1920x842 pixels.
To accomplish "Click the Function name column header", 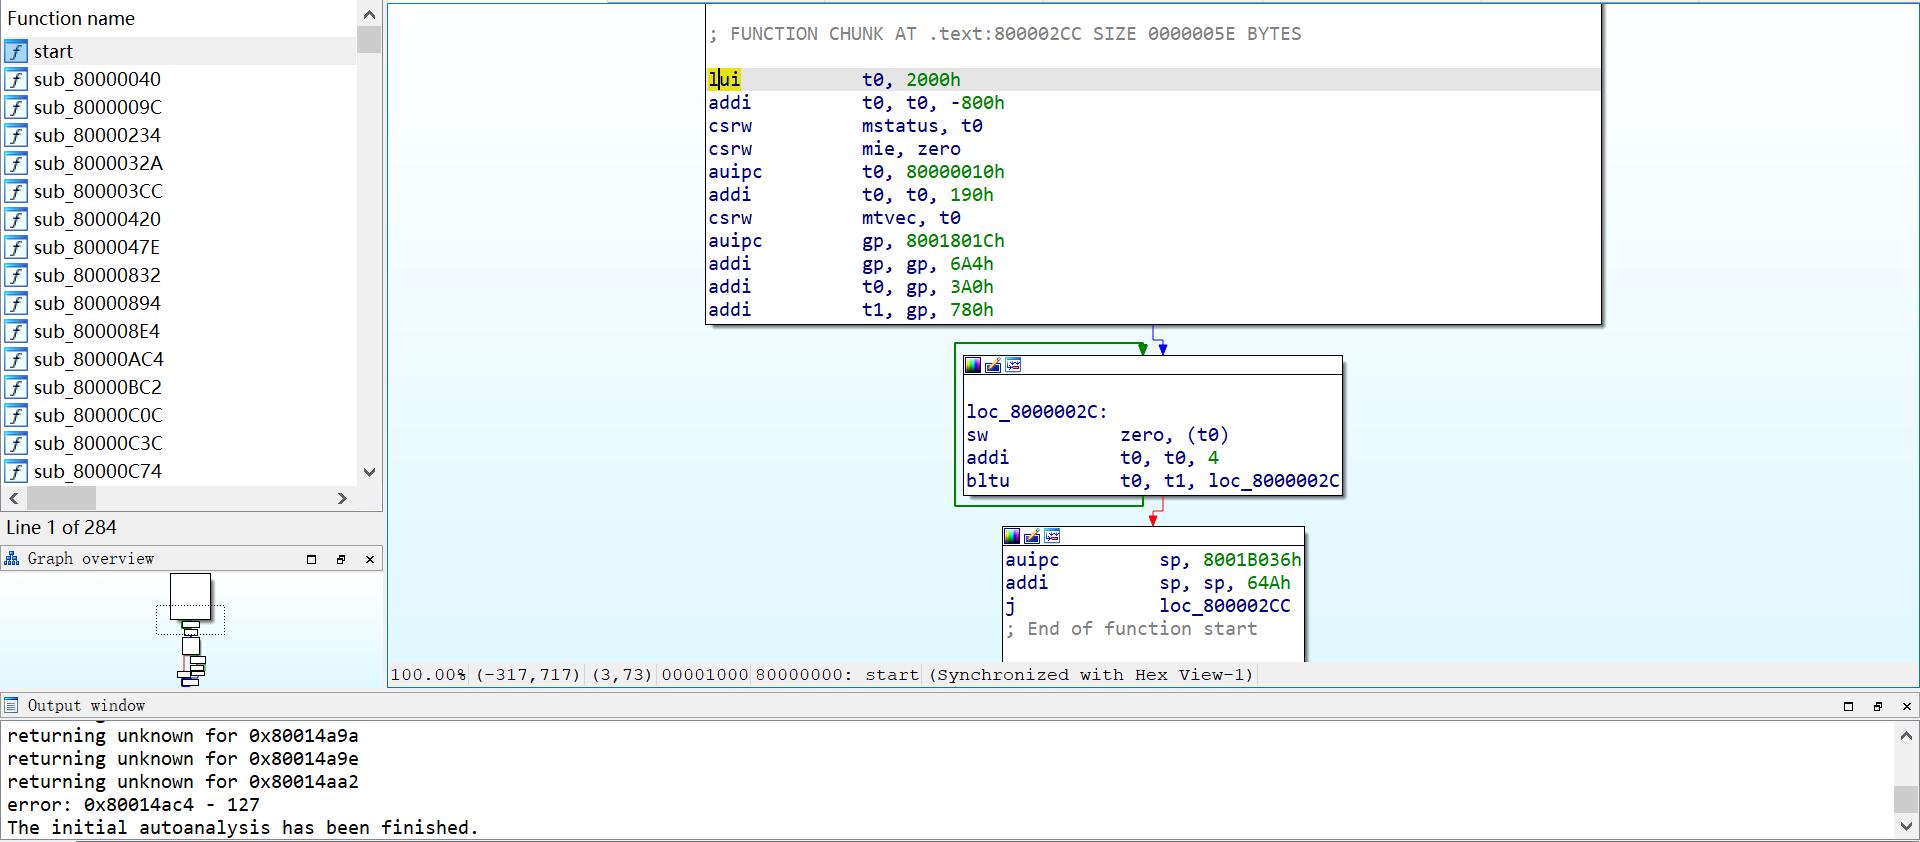I will point(70,18).
